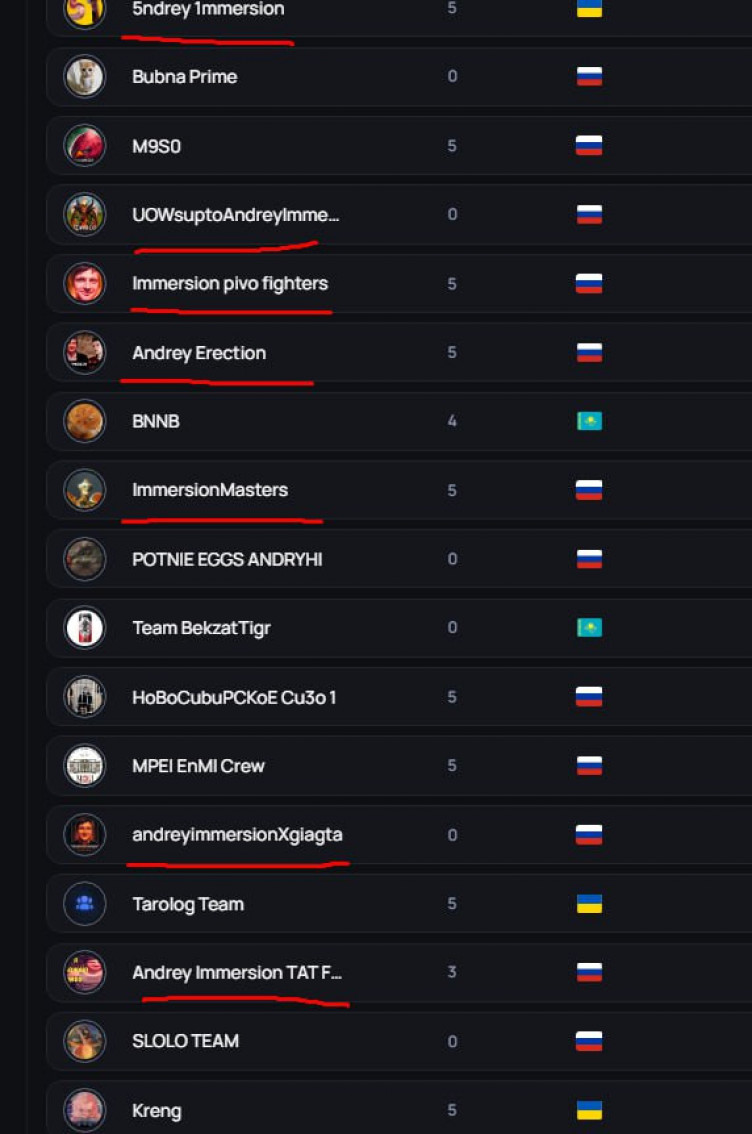Click the Bubna Prime team avatar
This screenshot has width=752, height=1134.
click(x=85, y=76)
